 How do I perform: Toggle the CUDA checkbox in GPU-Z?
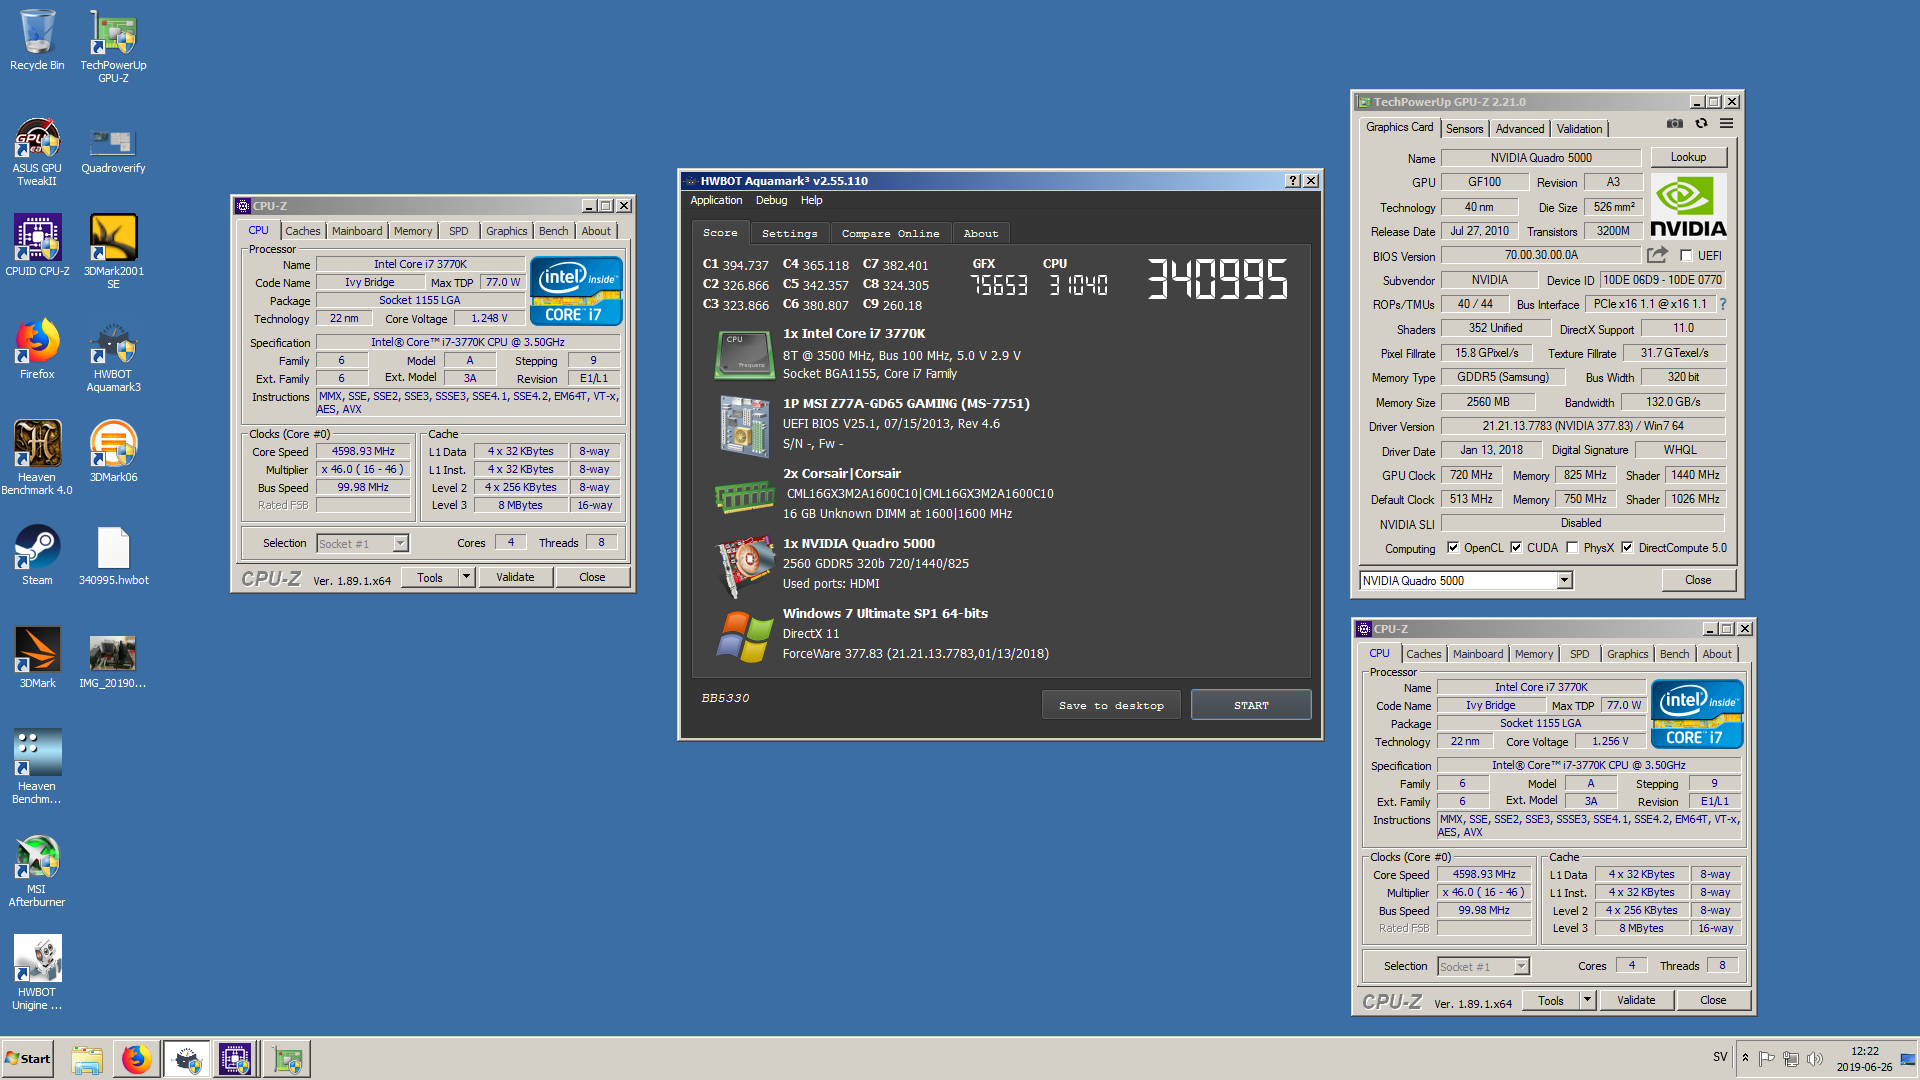(1516, 548)
